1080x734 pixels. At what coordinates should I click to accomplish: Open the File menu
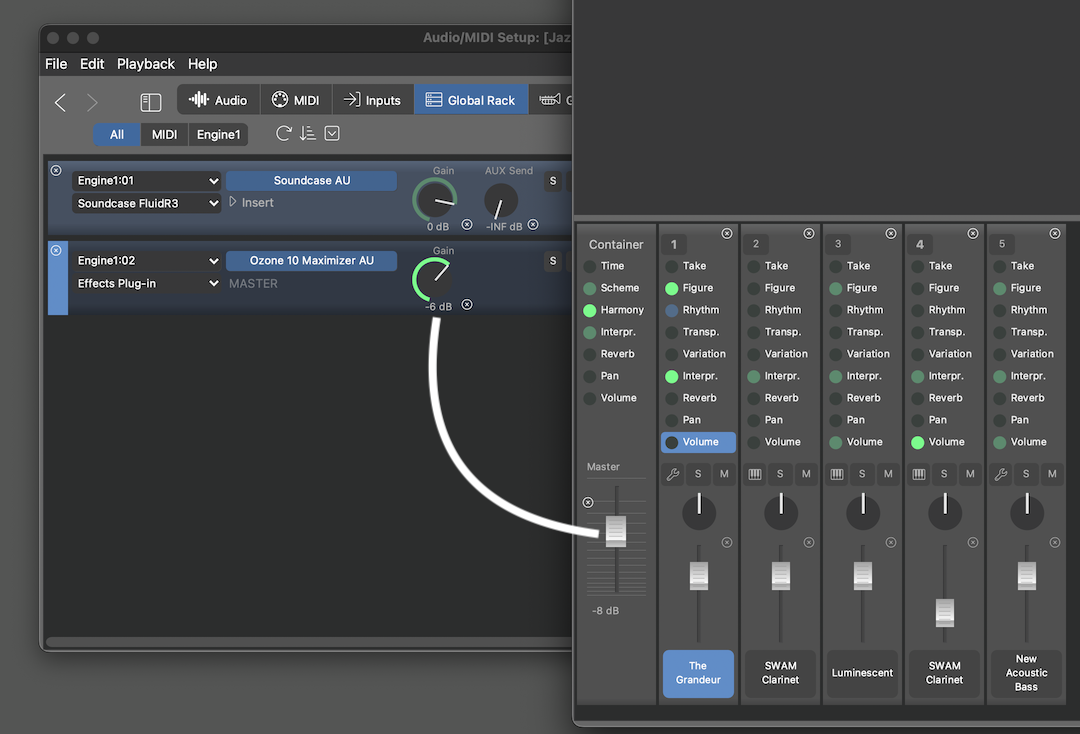[x=56, y=64]
